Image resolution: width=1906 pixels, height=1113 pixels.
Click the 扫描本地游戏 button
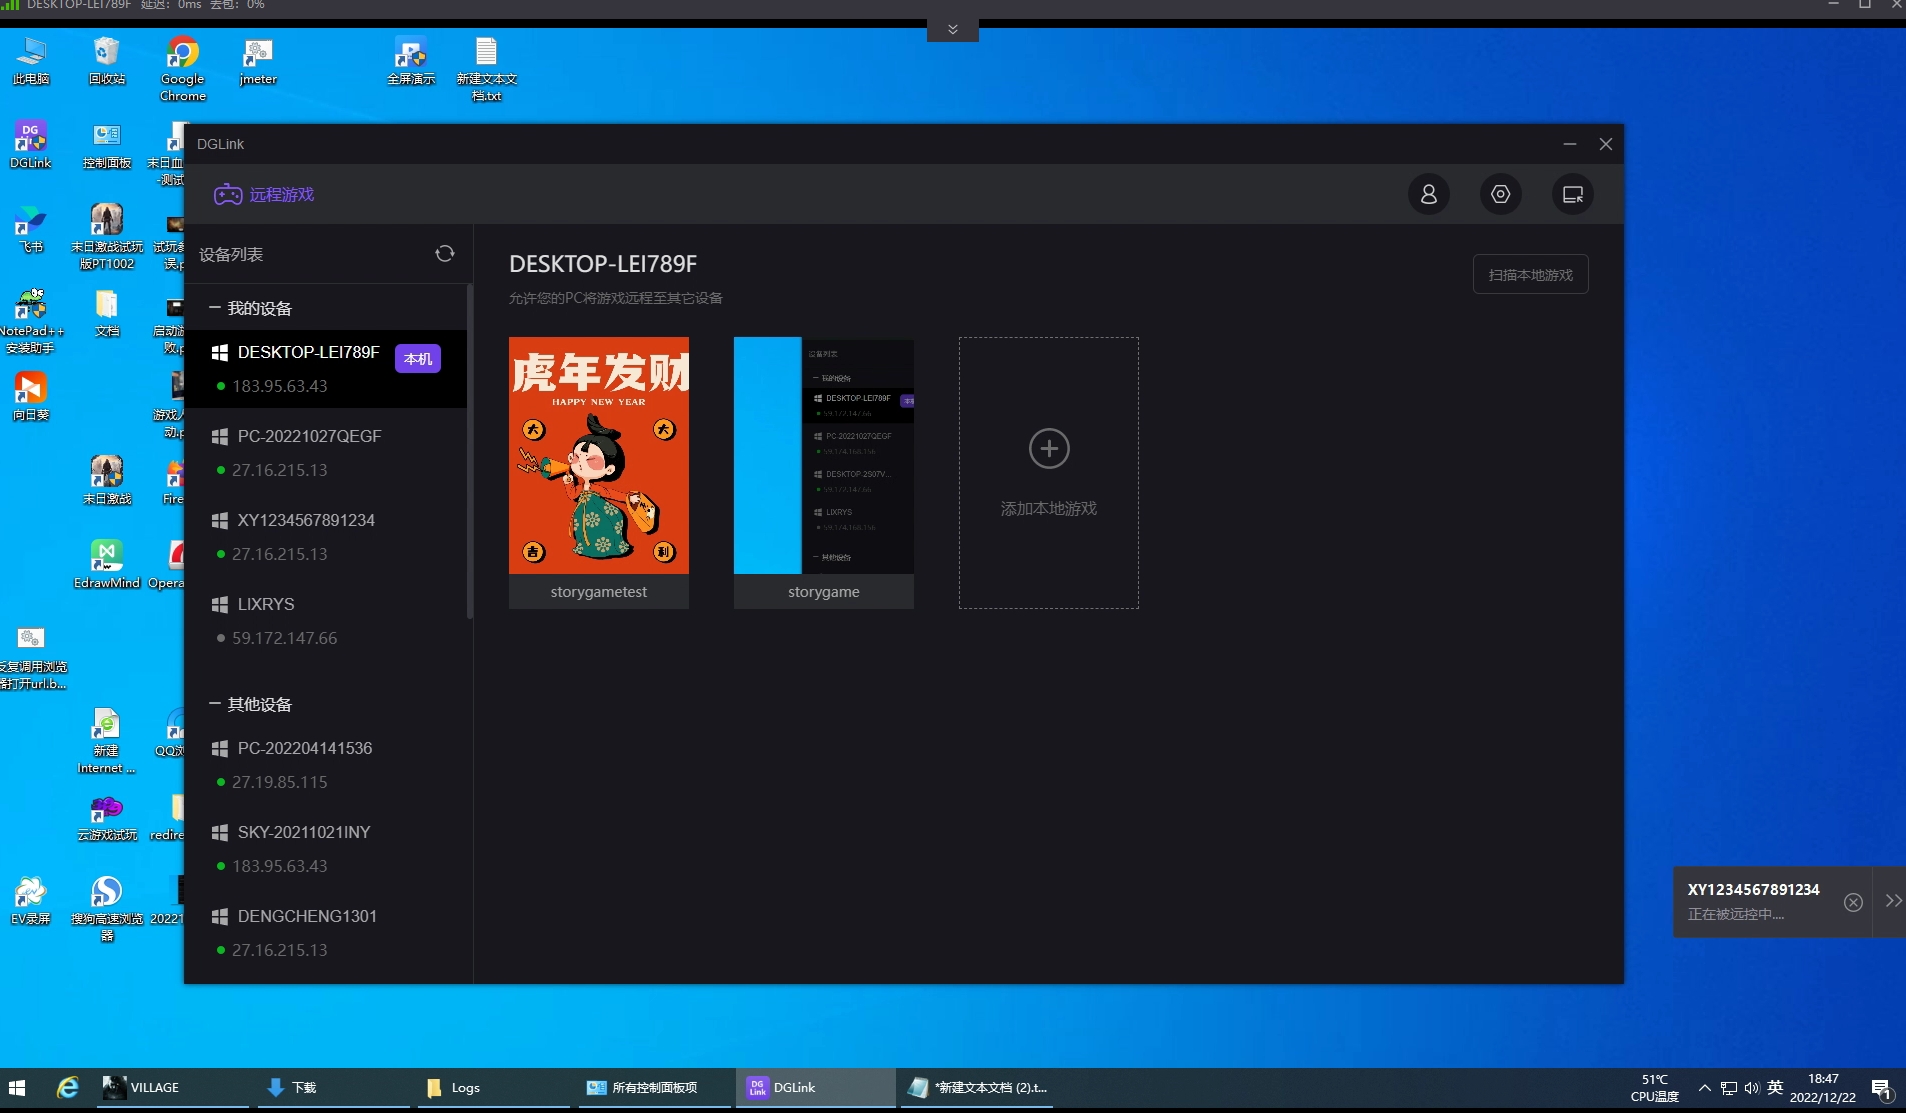(x=1530, y=275)
